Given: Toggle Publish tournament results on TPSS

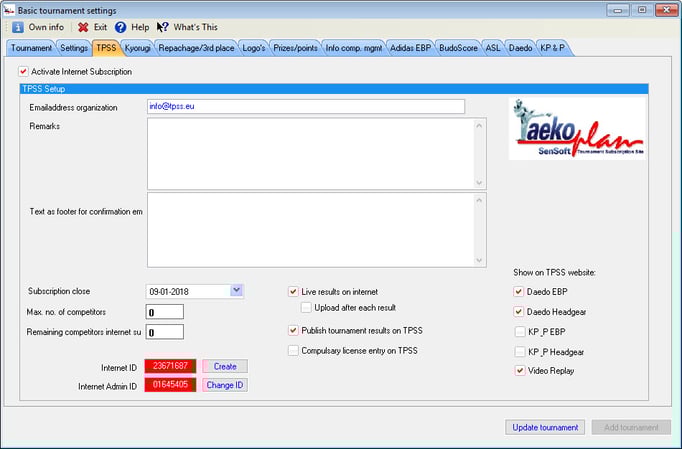Looking at the screenshot, I should pos(293,331).
